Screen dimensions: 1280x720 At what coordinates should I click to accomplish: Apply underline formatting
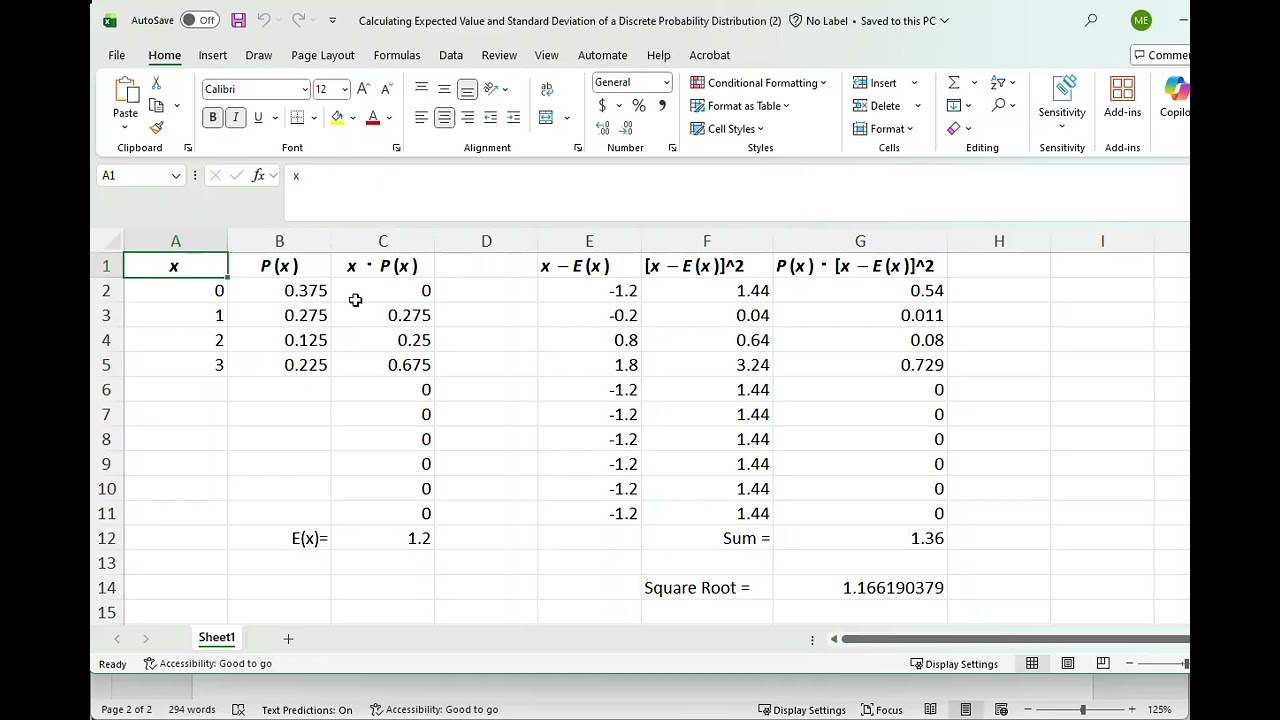click(x=258, y=118)
